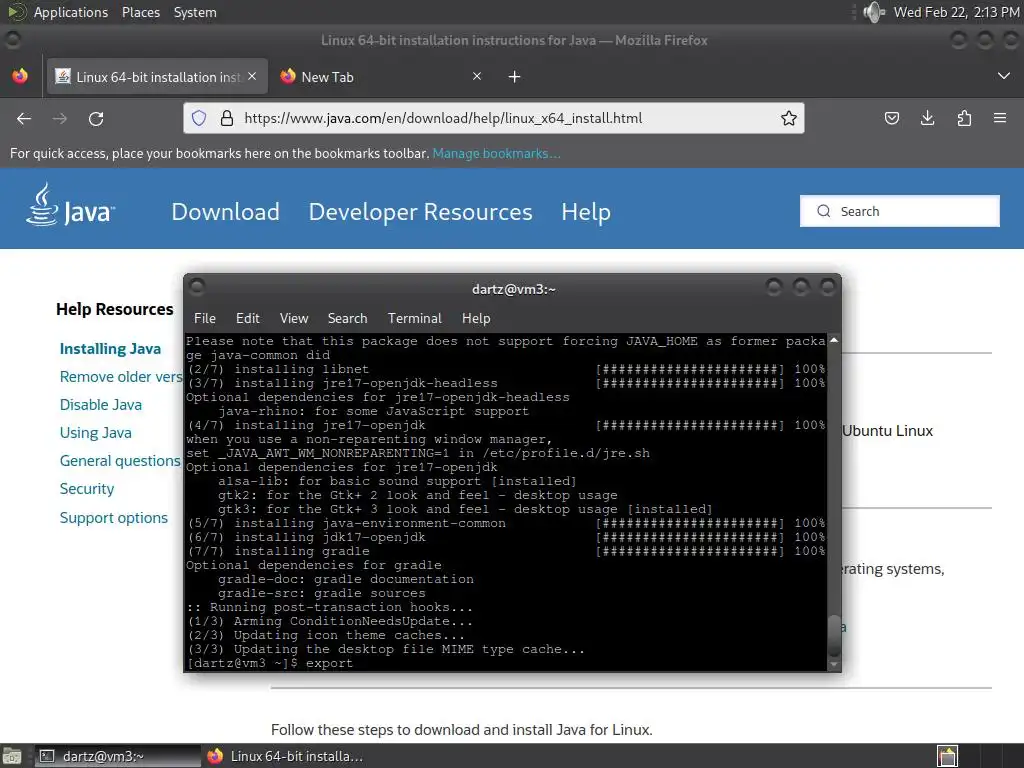Open the terminal Help menu
Viewport: 1024px width, 768px height.
[476, 318]
